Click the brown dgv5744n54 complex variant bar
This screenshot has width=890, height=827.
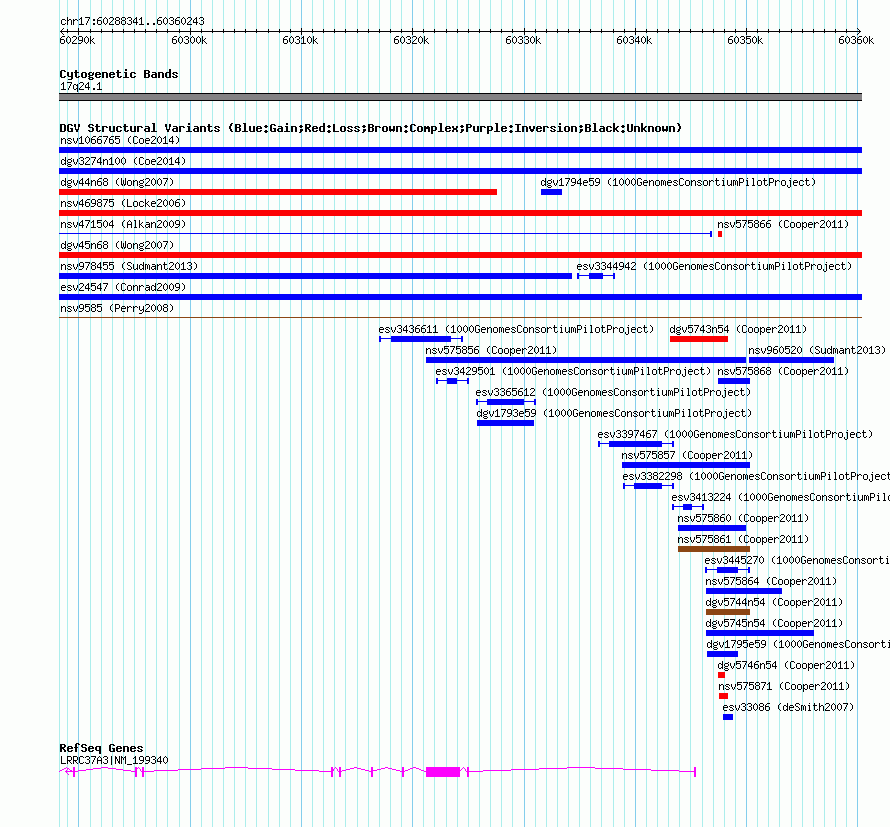[728, 612]
